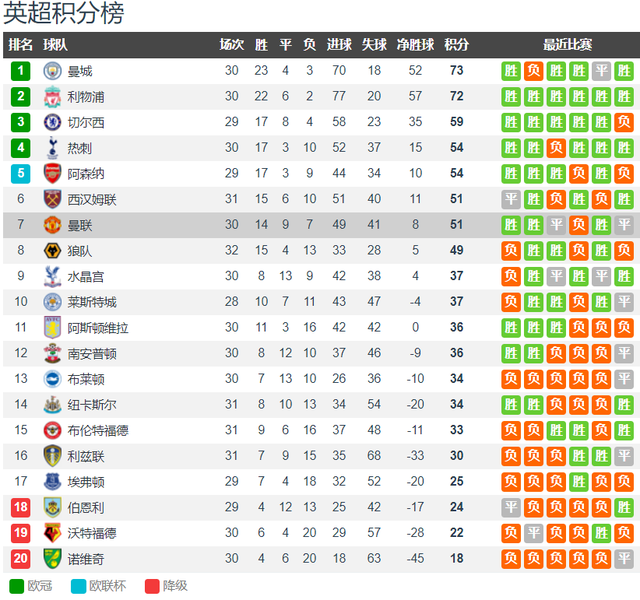This screenshot has width=640, height=600.
Task: Click Tottenham's cockerel crest icon
Action: tap(52, 148)
